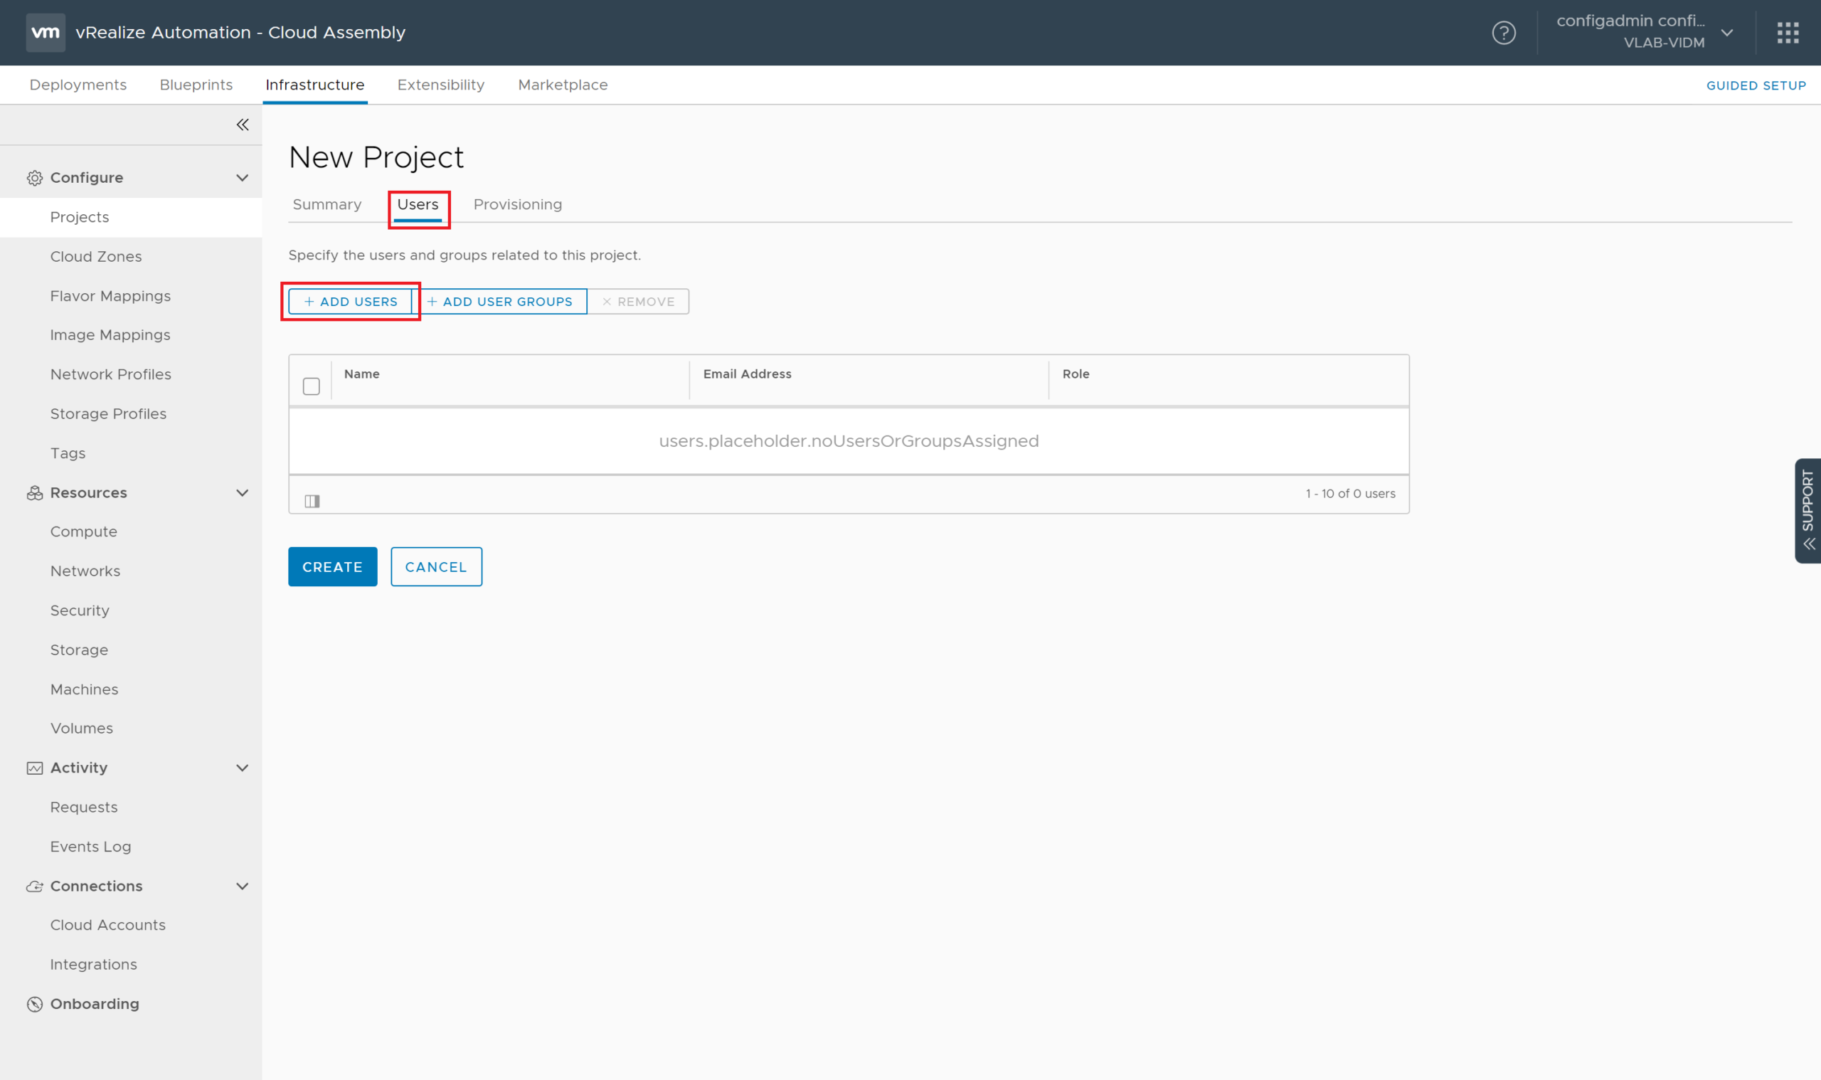
Task: Click the Configure gear icon
Action: (35, 178)
